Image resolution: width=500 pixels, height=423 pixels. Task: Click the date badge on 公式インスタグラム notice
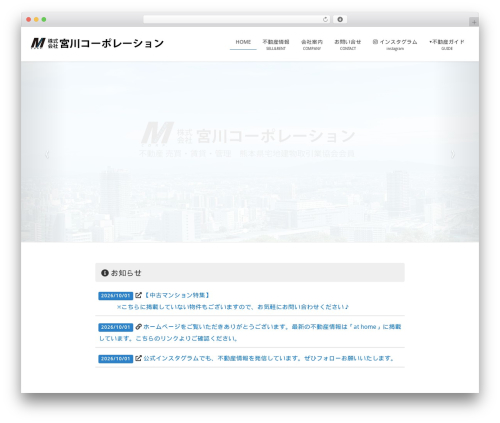[115, 359]
